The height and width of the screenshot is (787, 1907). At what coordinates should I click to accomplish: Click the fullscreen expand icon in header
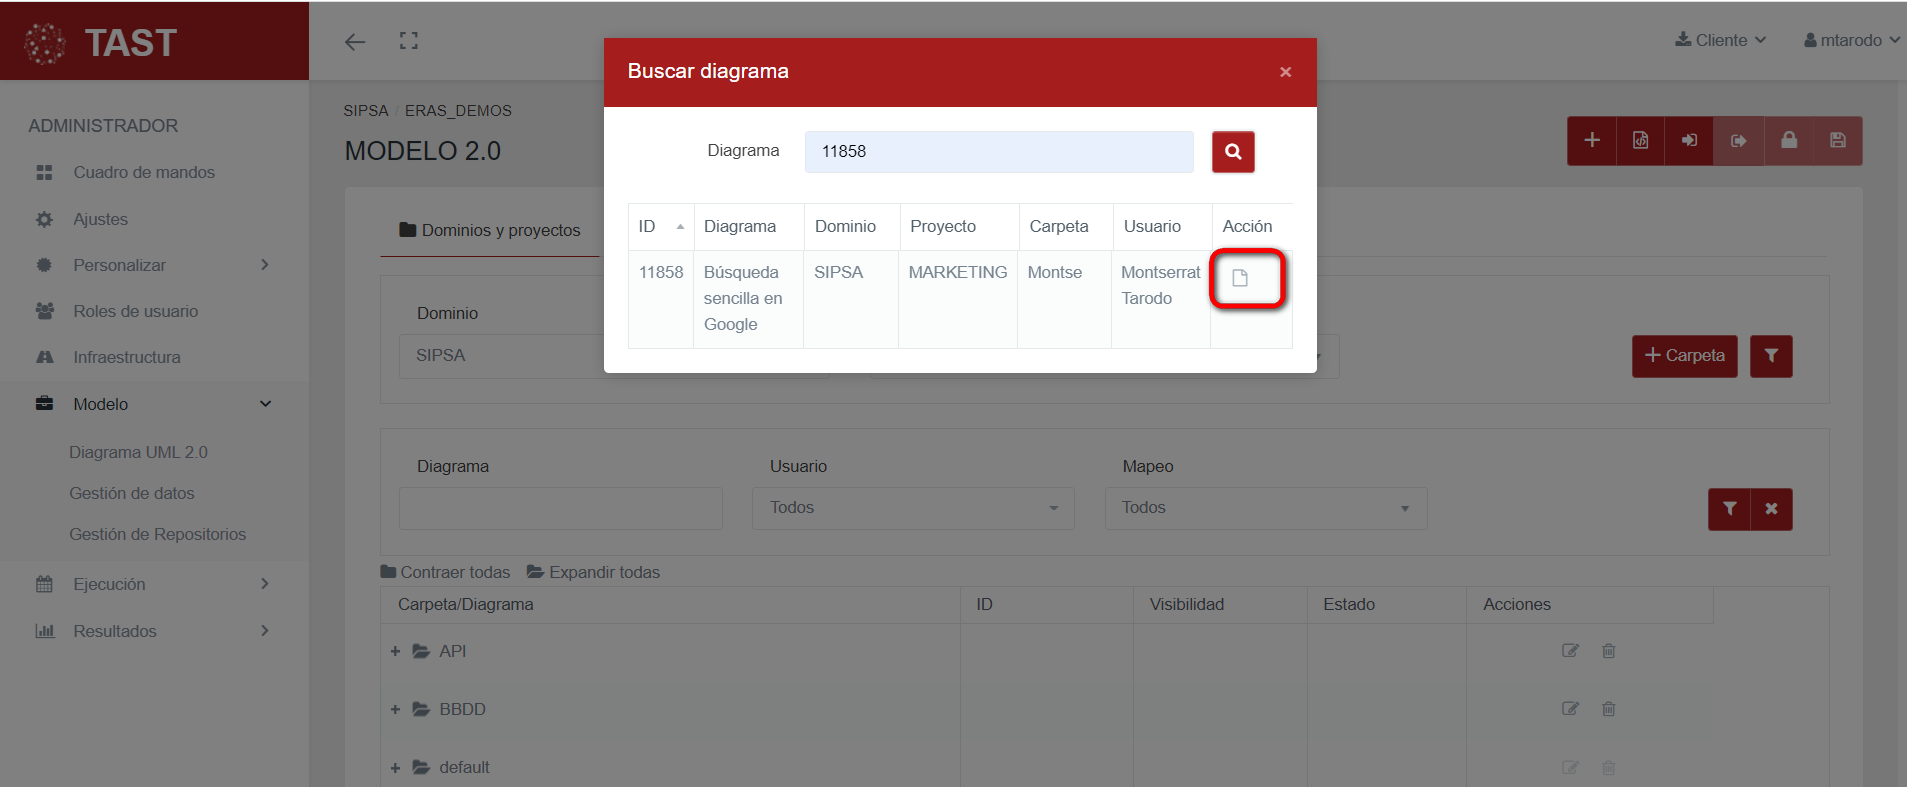[x=408, y=41]
